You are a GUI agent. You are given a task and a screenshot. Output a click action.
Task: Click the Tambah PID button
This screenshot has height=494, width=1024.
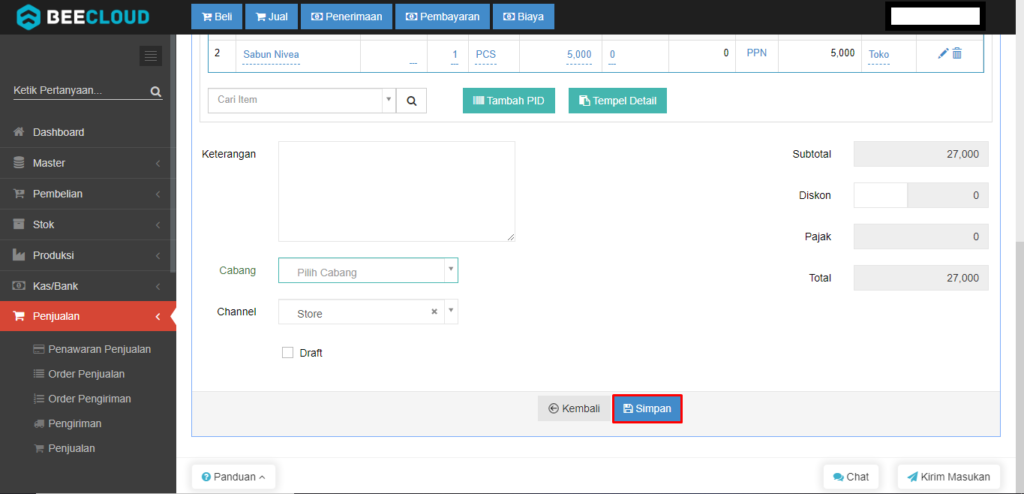click(x=509, y=101)
